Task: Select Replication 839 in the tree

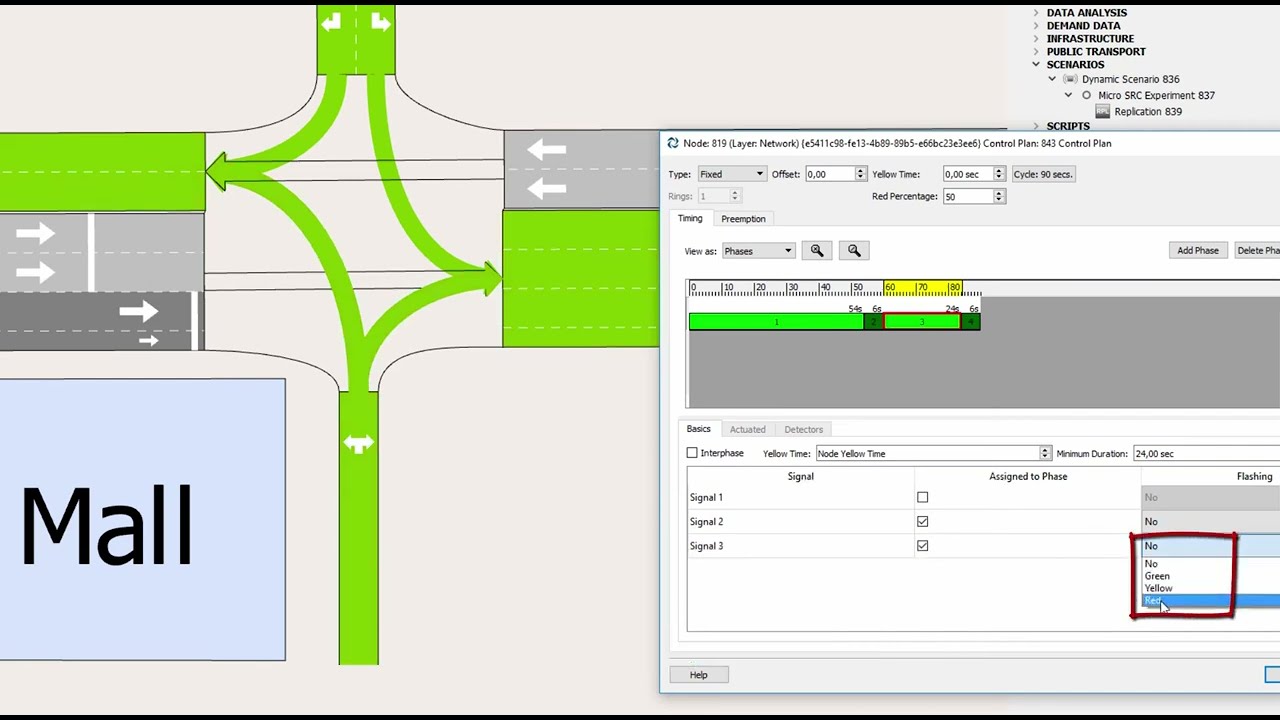Action: 1148,112
